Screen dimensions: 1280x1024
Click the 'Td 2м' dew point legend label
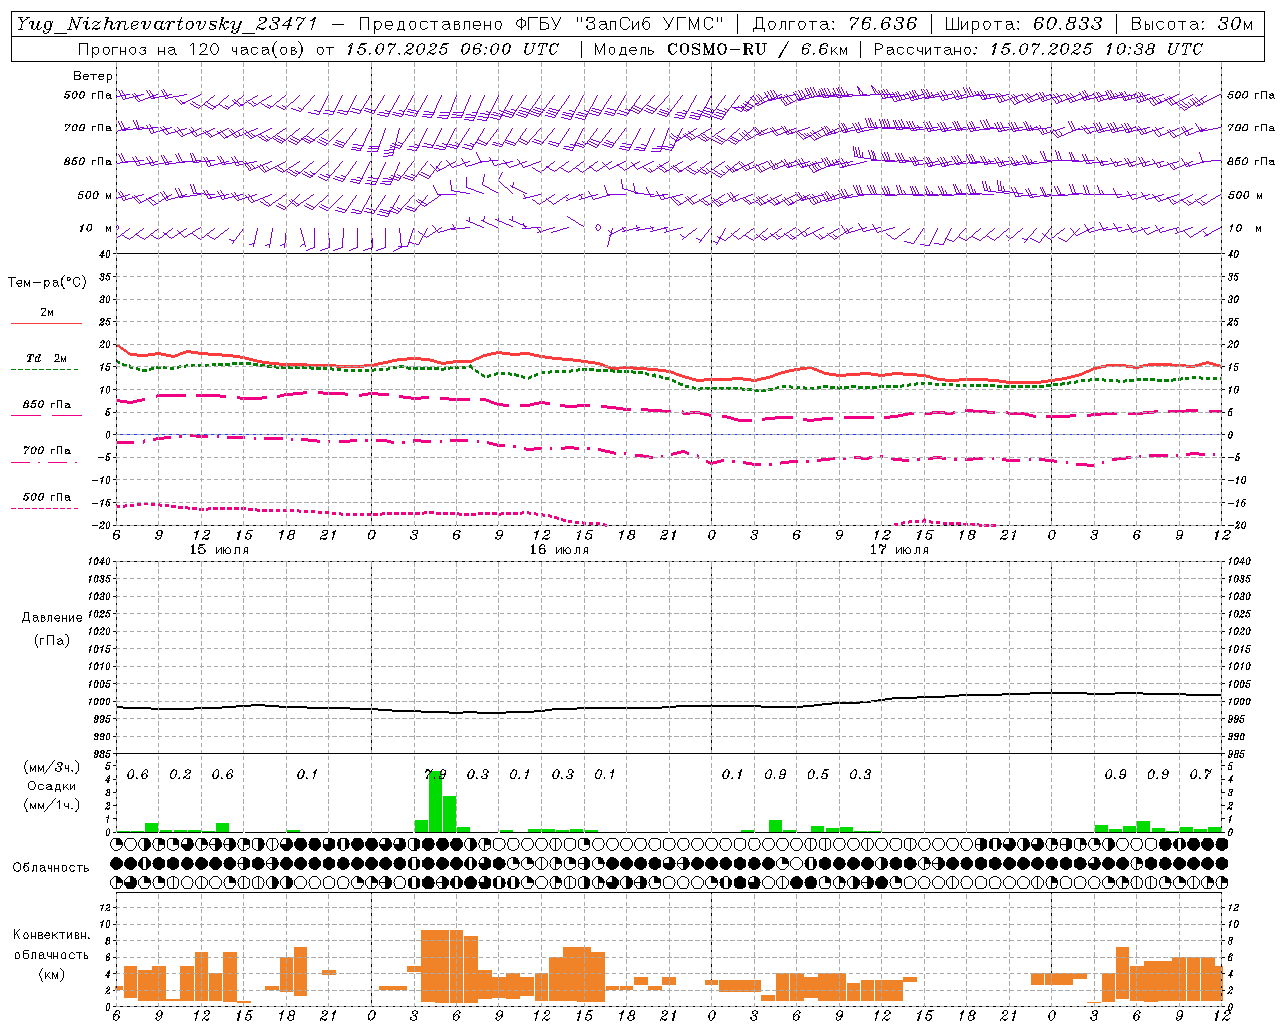(x=46, y=358)
